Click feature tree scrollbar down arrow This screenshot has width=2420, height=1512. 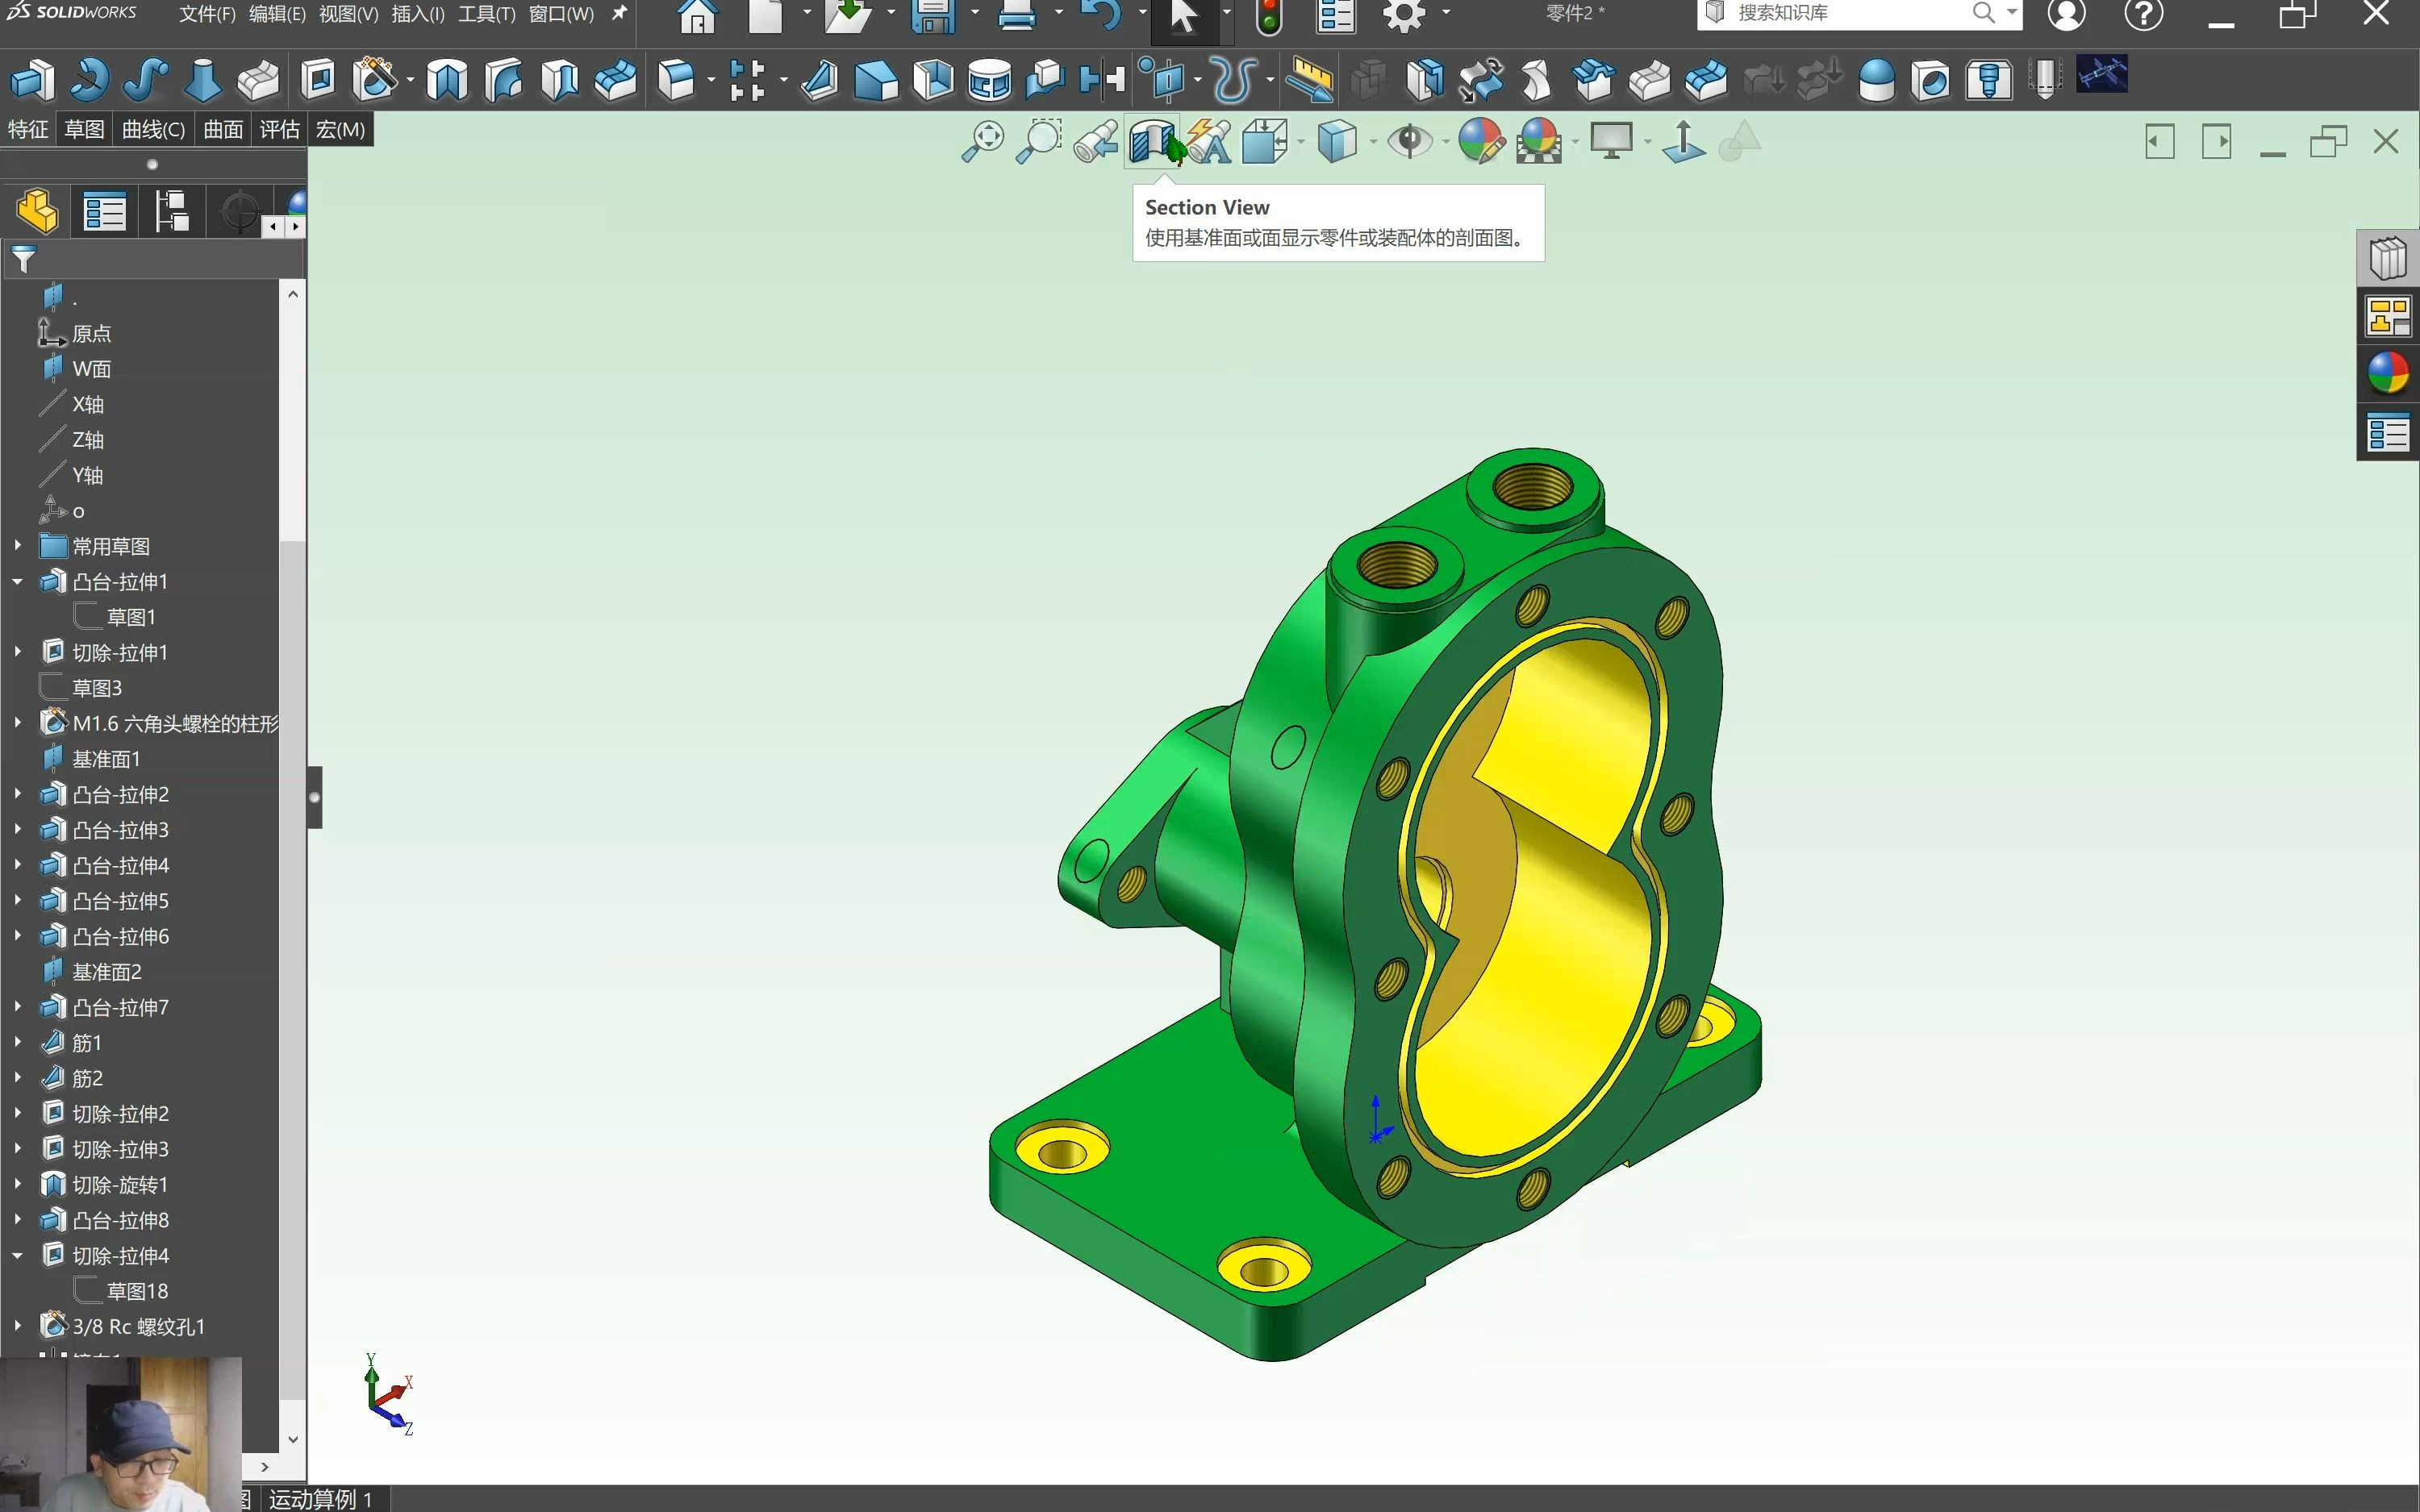[x=292, y=1440]
